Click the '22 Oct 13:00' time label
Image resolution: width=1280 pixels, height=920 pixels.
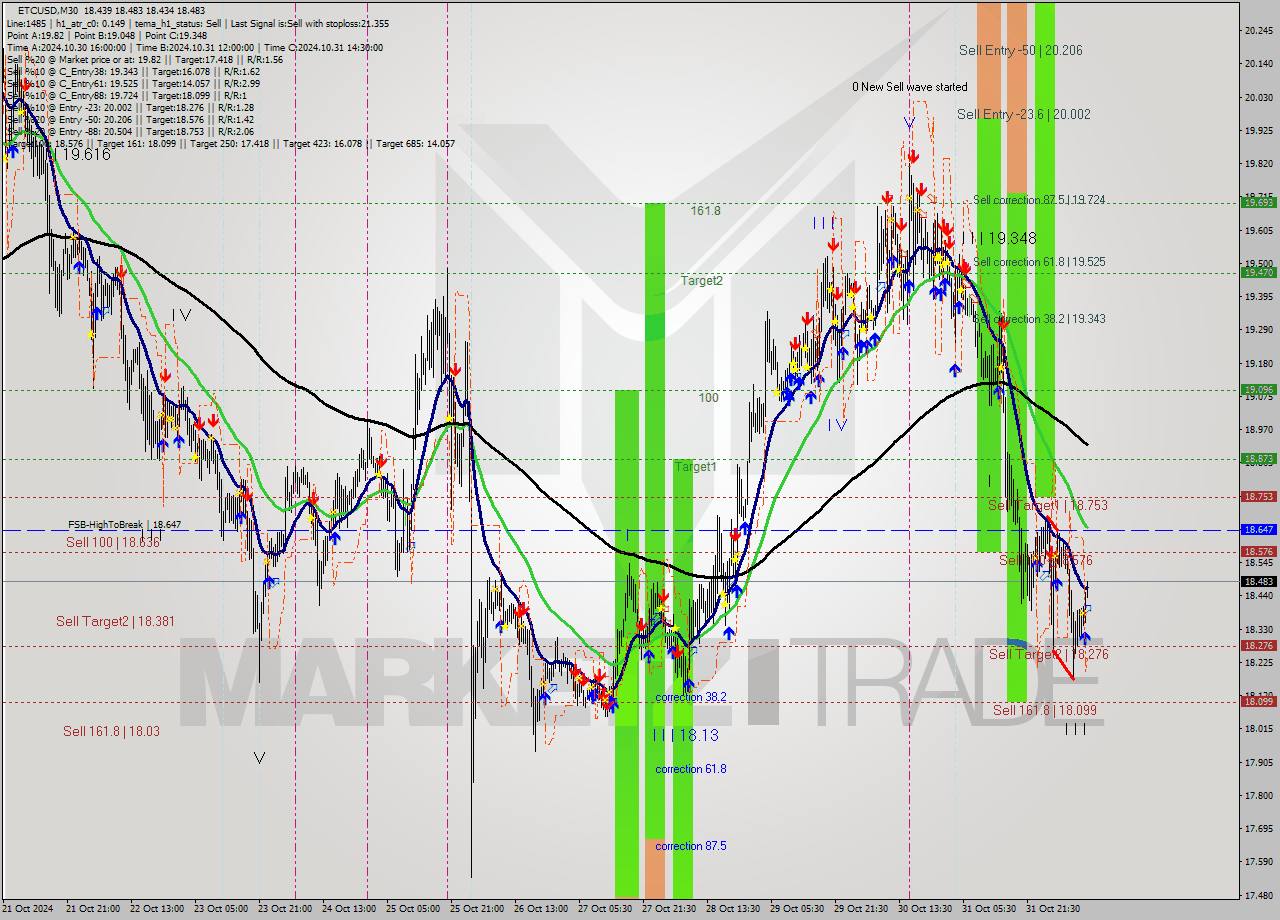tap(156, 909)
